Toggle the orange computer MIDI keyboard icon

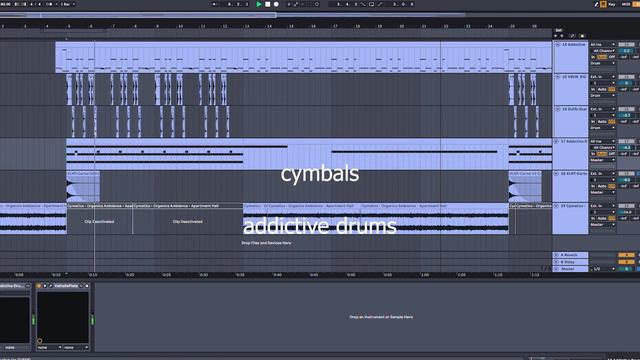(x=603, y=4)
